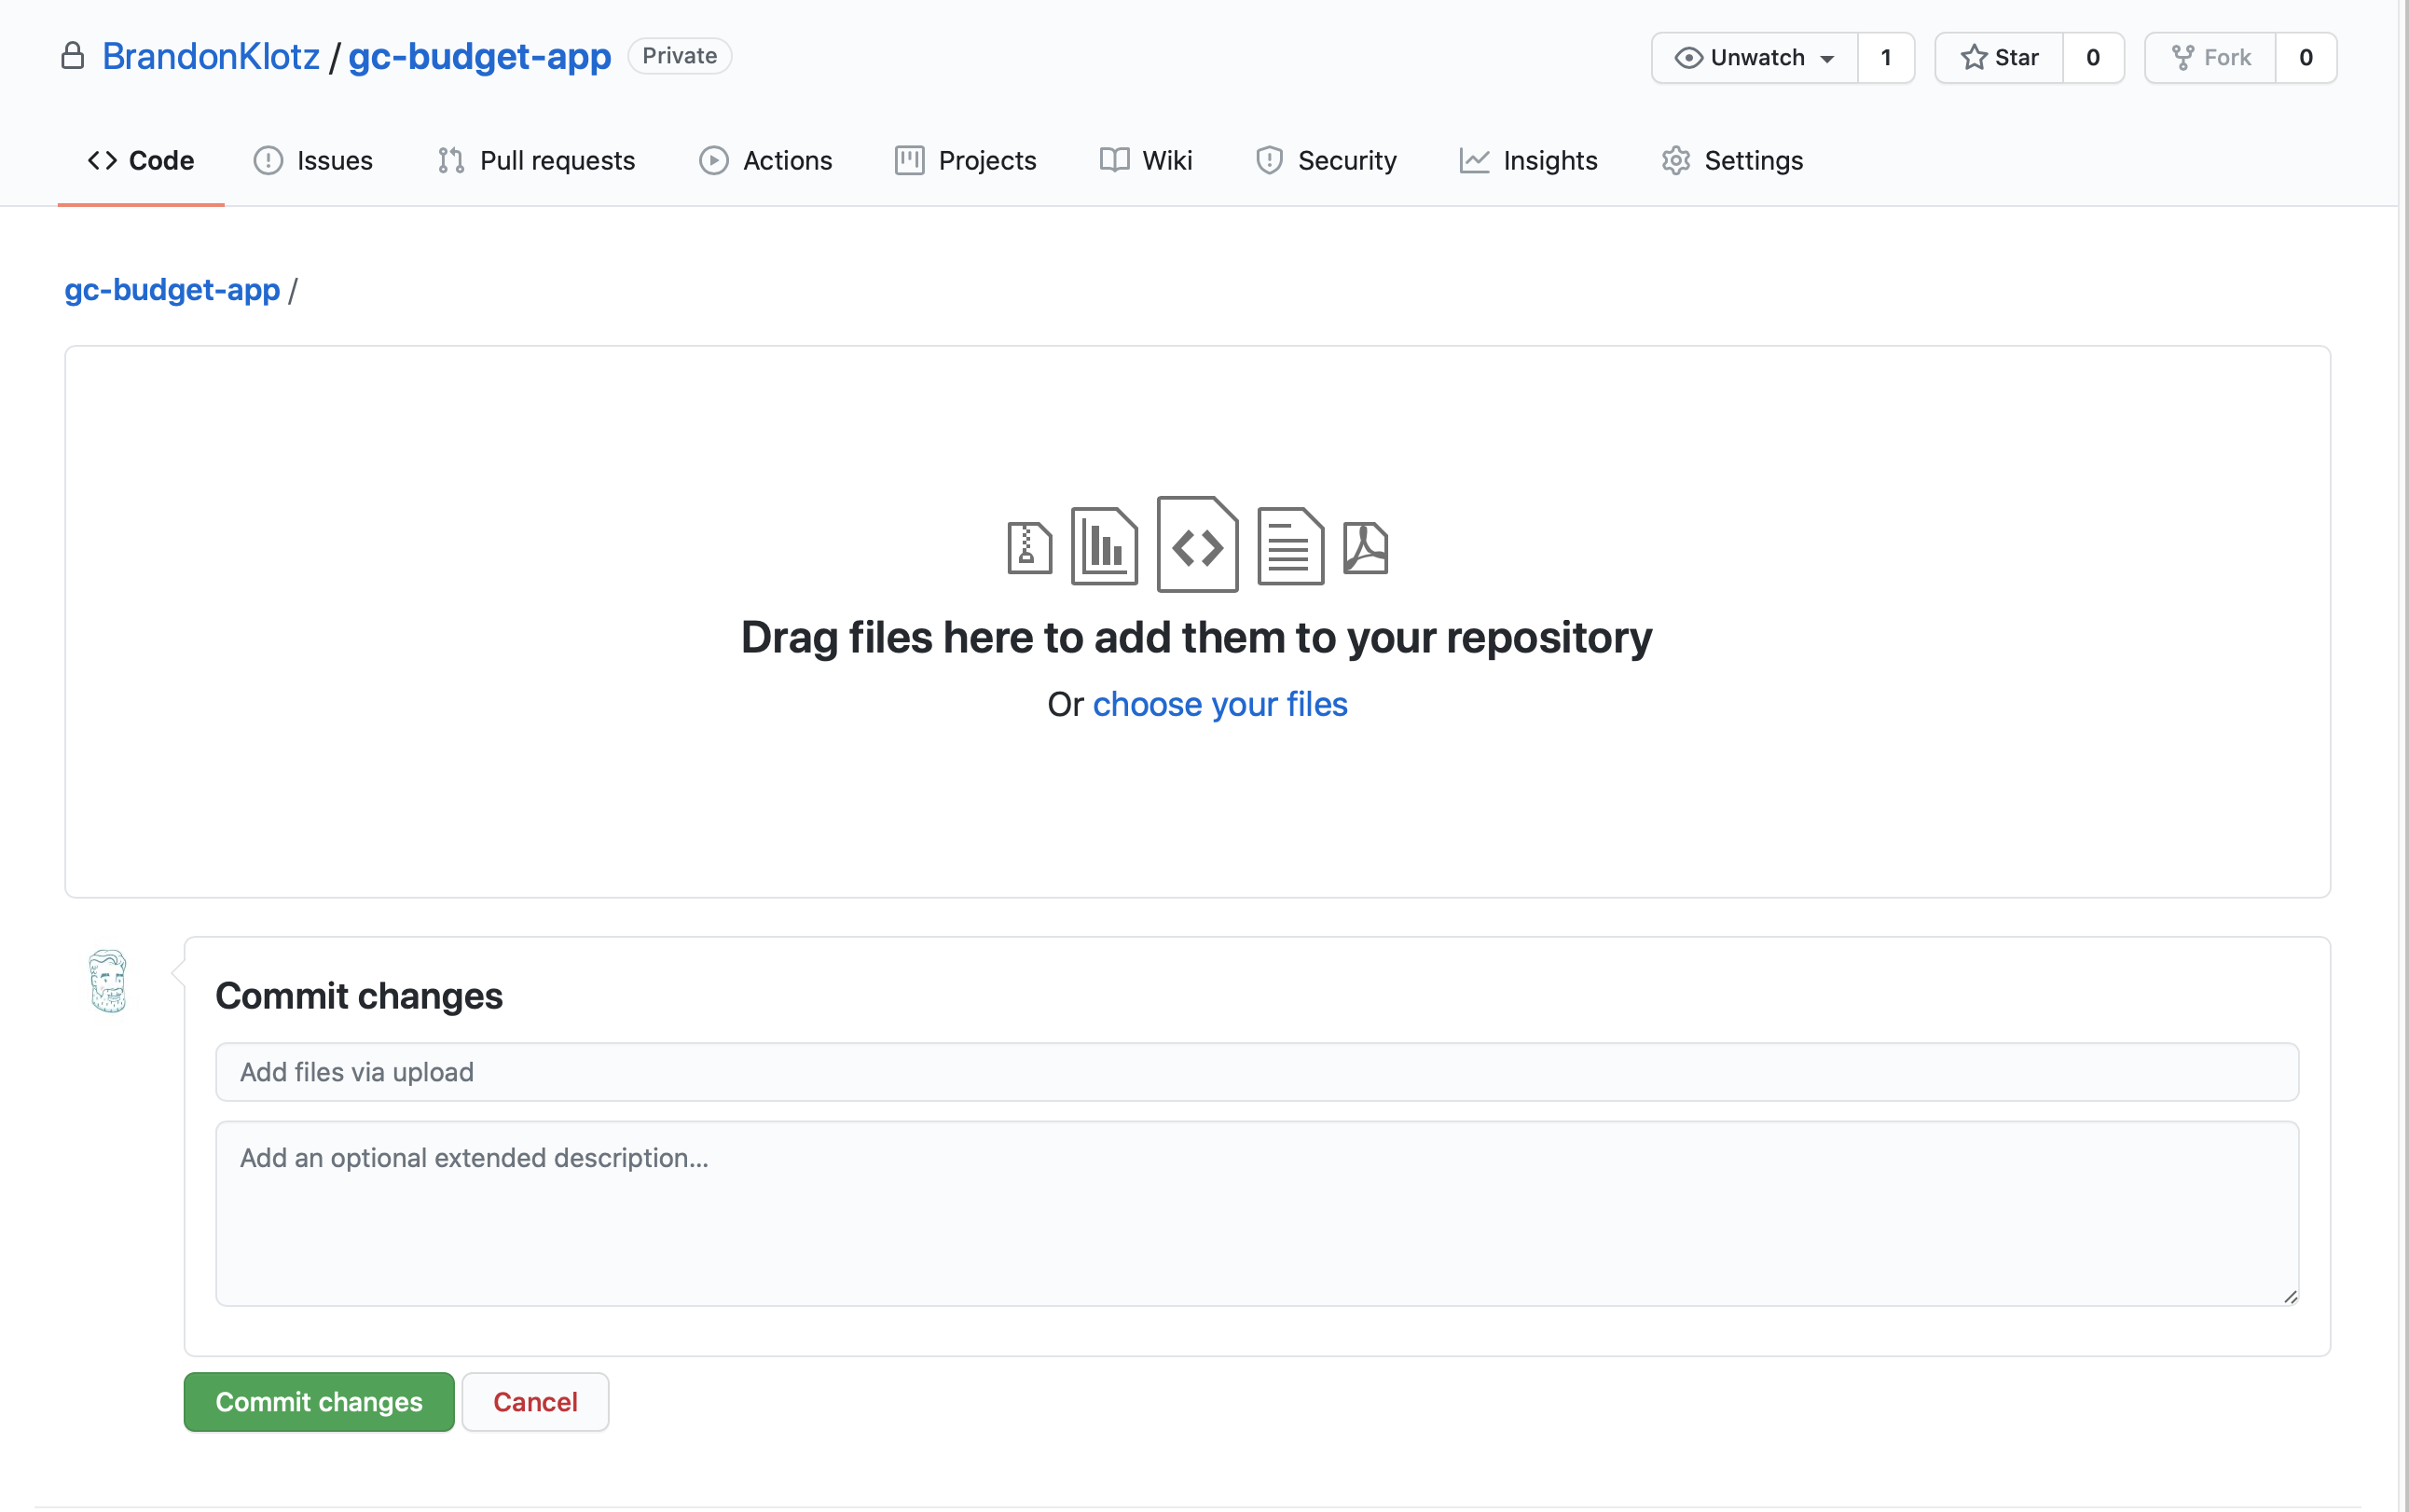Screen dimensions: 2409x1512
Task: Click the bar chart file icon
Action: point(1104,546)
